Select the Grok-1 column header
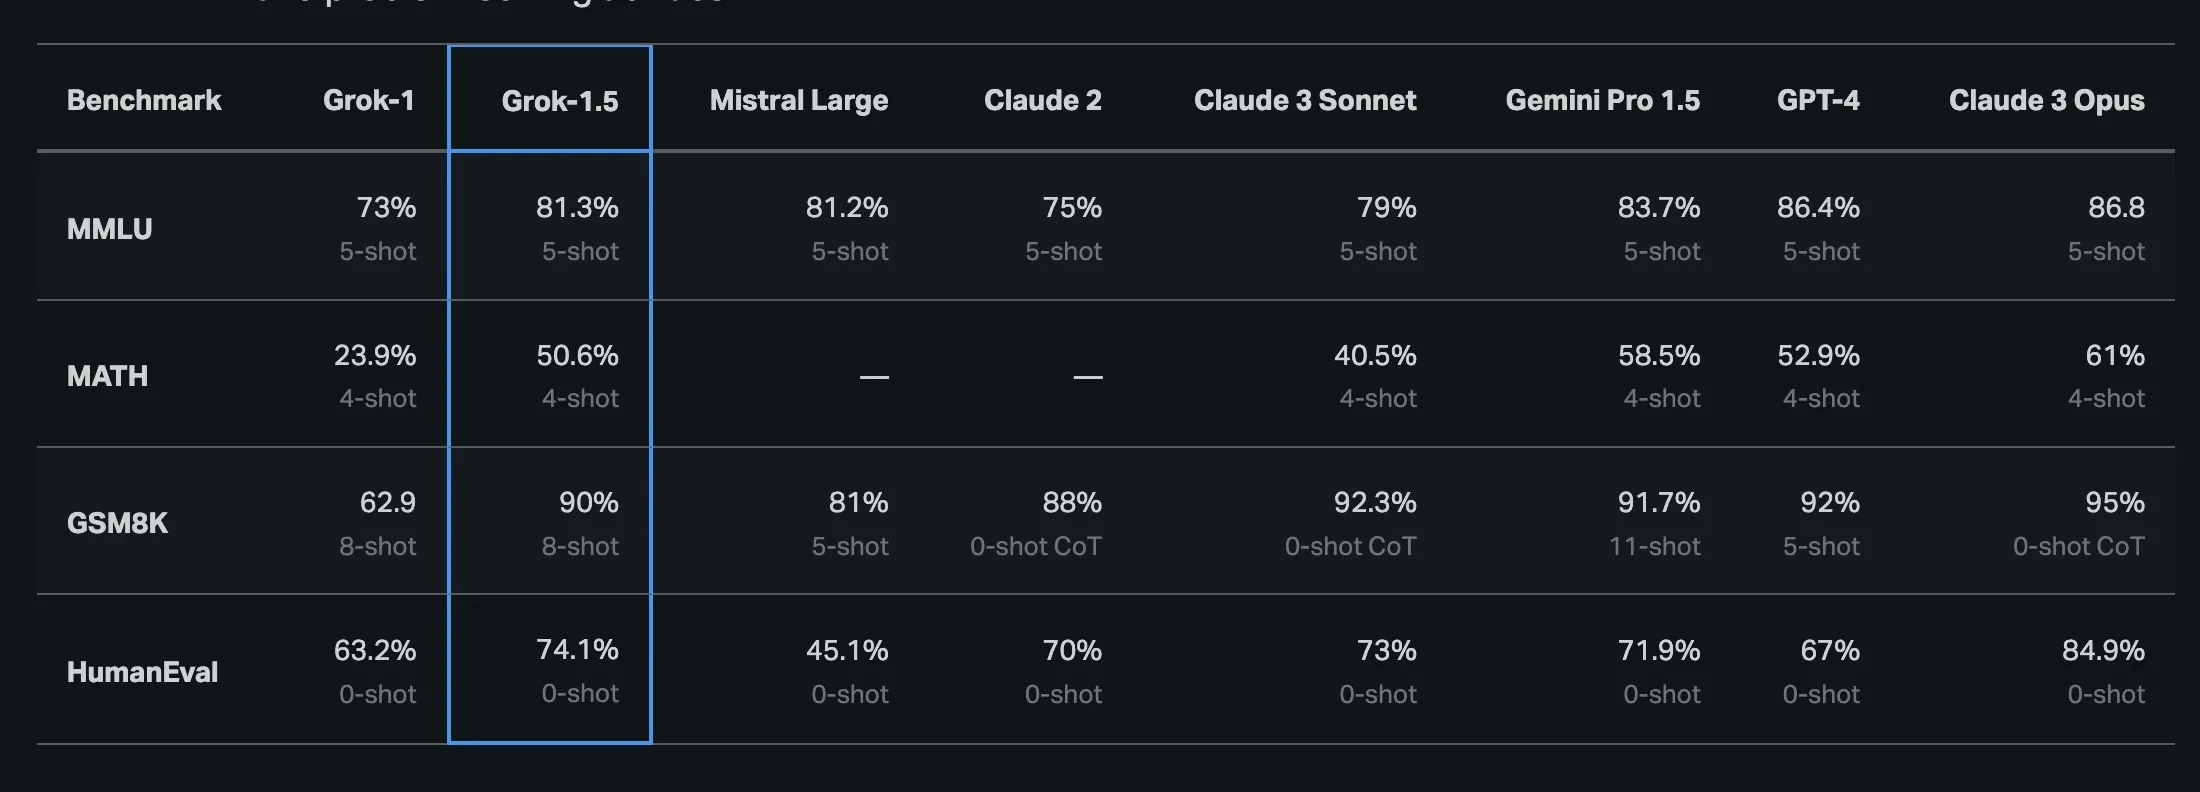Image resolution: width=2200 pixels, height=792 pixels. pyautogui.click(x=368, y=100)
